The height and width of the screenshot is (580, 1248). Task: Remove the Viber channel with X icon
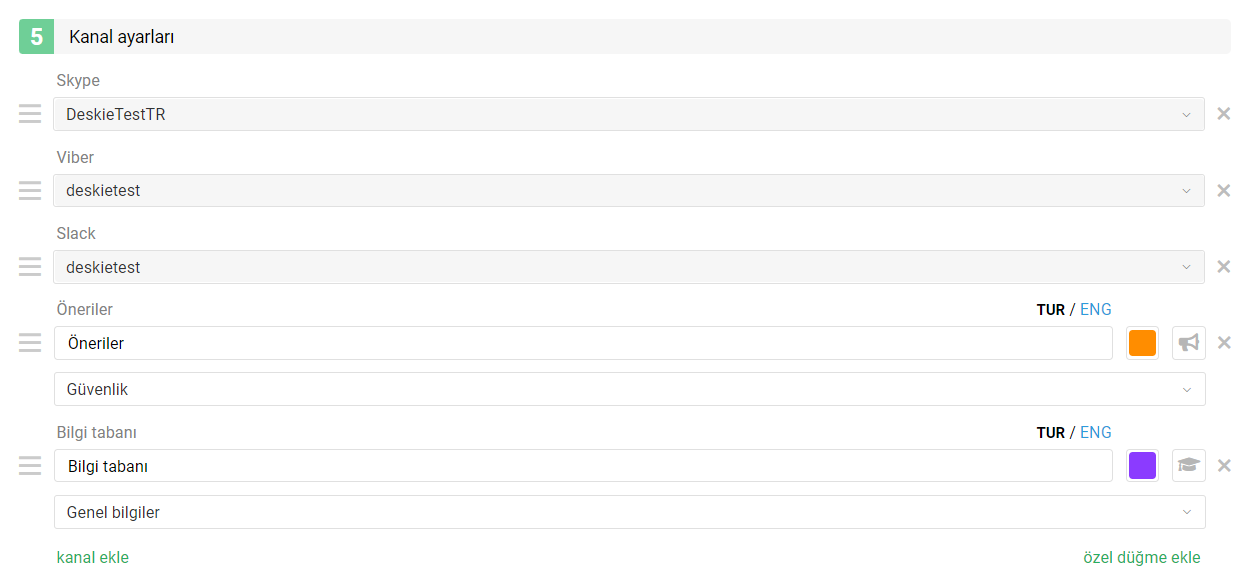(x=1223, y=190)
